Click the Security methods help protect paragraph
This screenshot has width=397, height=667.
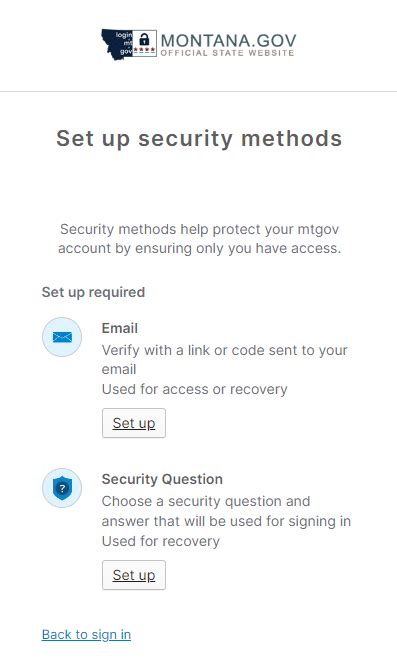coord(199,239)
